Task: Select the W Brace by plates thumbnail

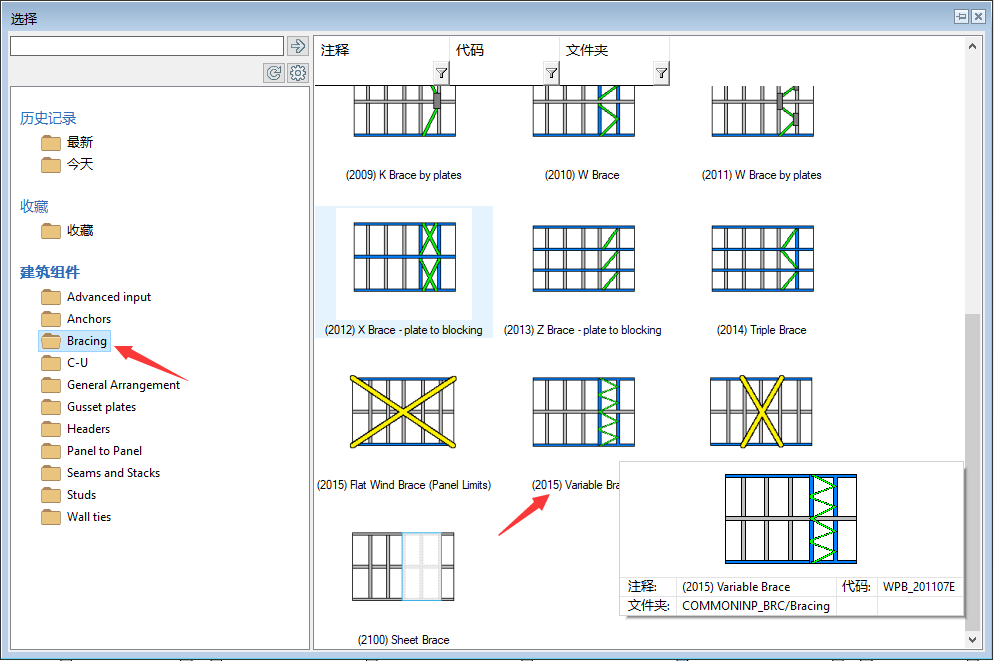Action: pos(763,112)
